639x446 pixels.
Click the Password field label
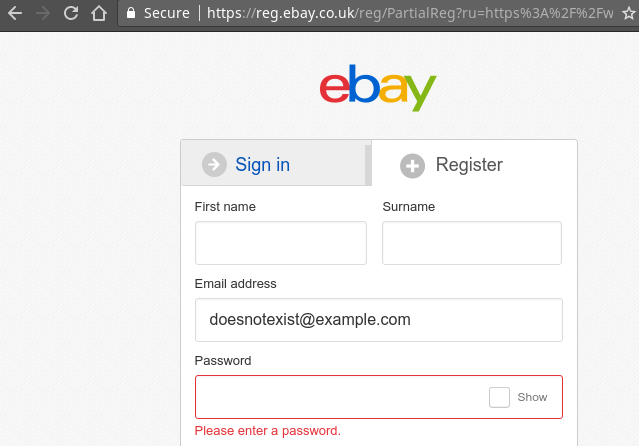223,361
